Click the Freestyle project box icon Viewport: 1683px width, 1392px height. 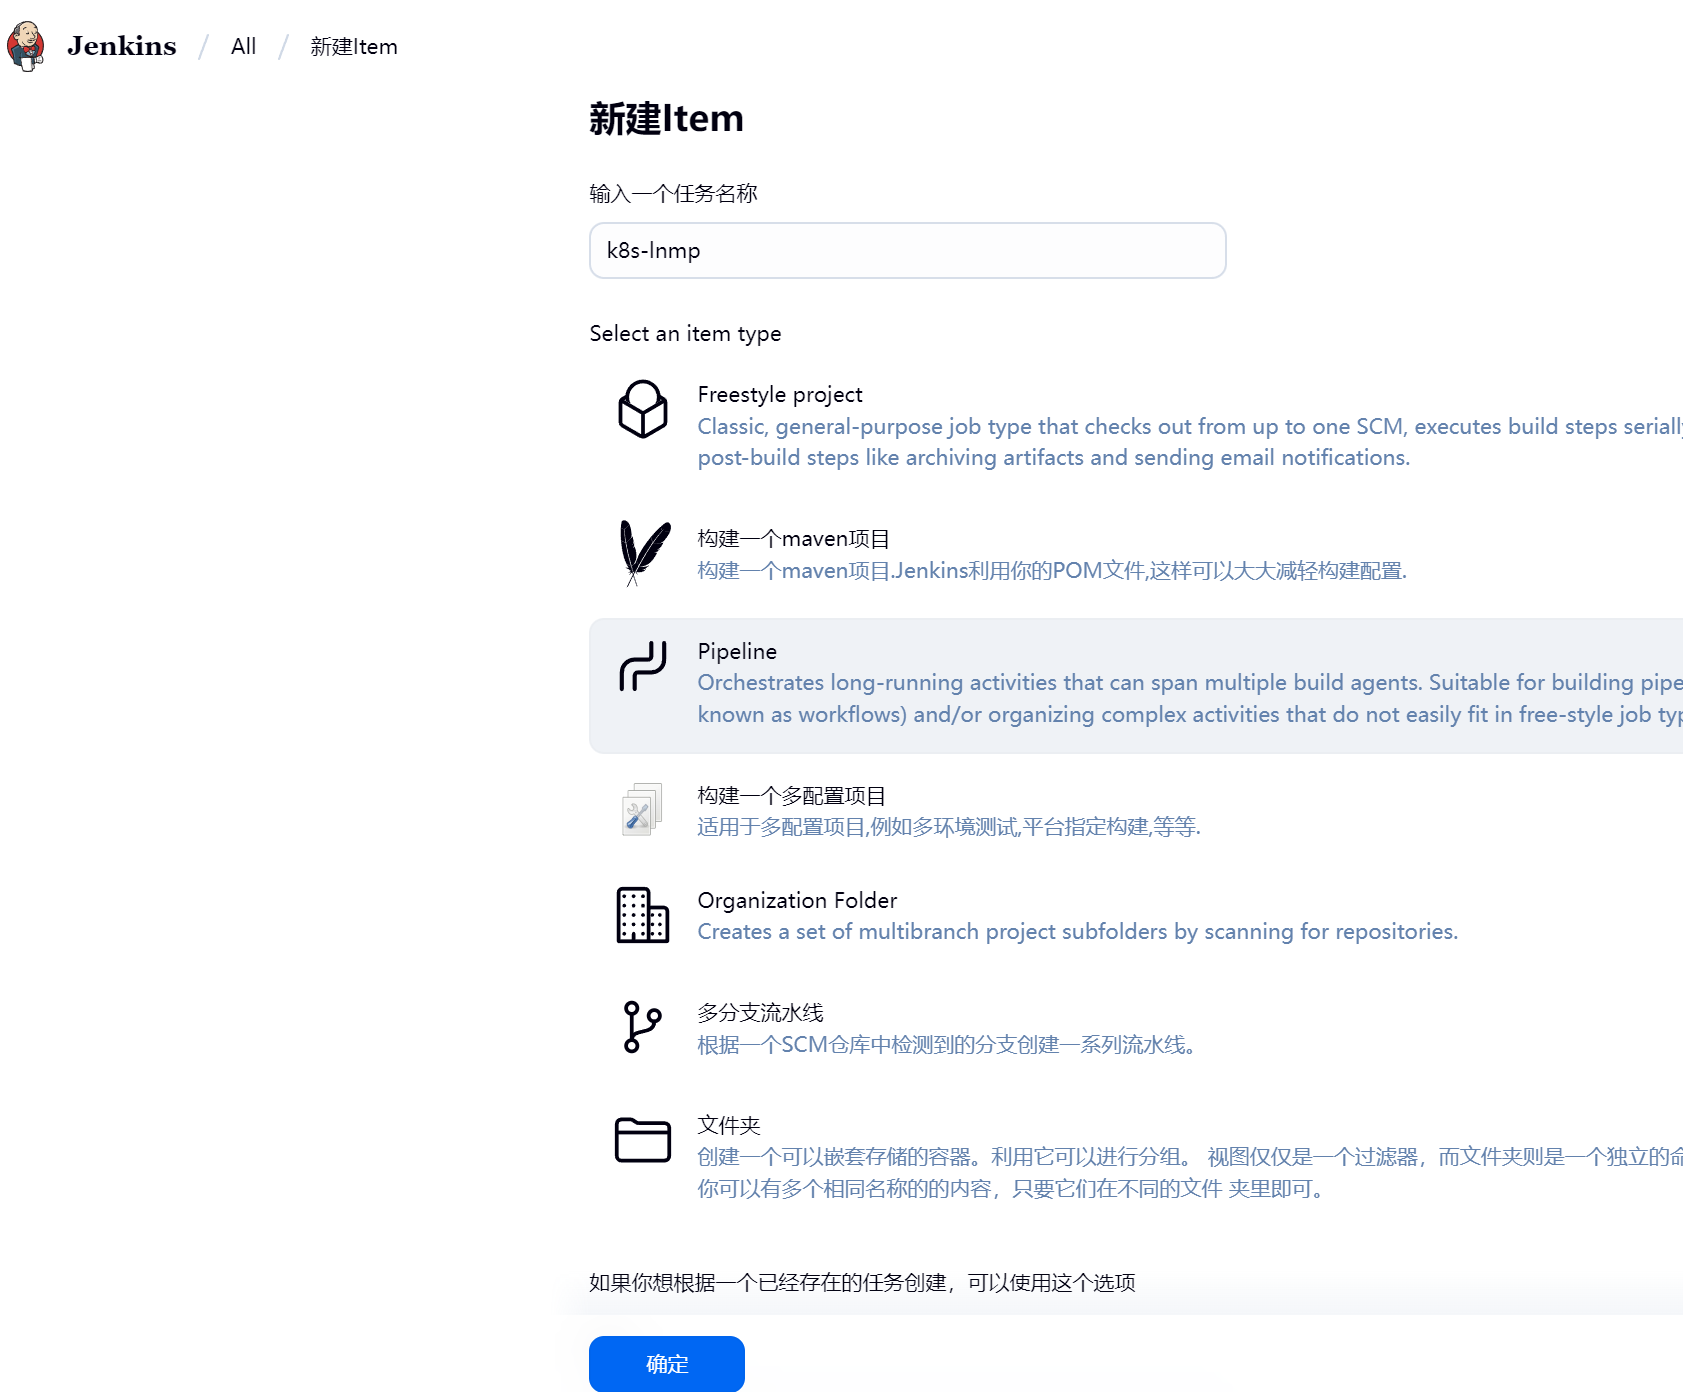click(643, 409)
